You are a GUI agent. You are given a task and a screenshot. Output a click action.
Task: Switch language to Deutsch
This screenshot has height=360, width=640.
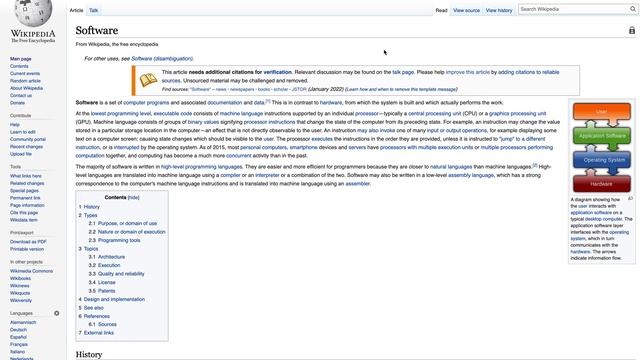click(18, 330)
